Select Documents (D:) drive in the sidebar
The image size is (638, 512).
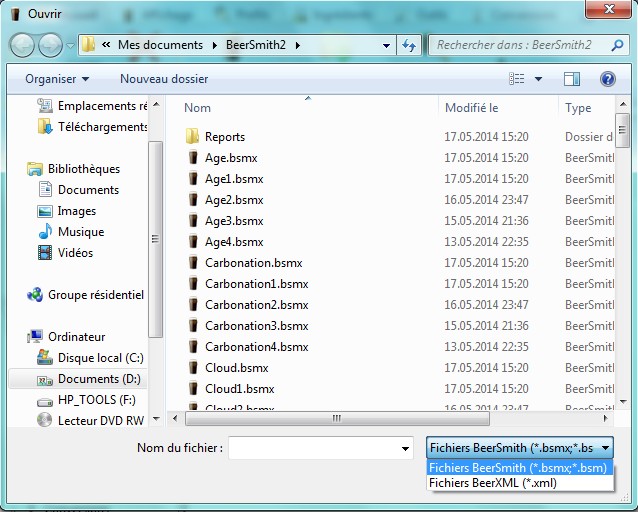click(x=99, y=379)
